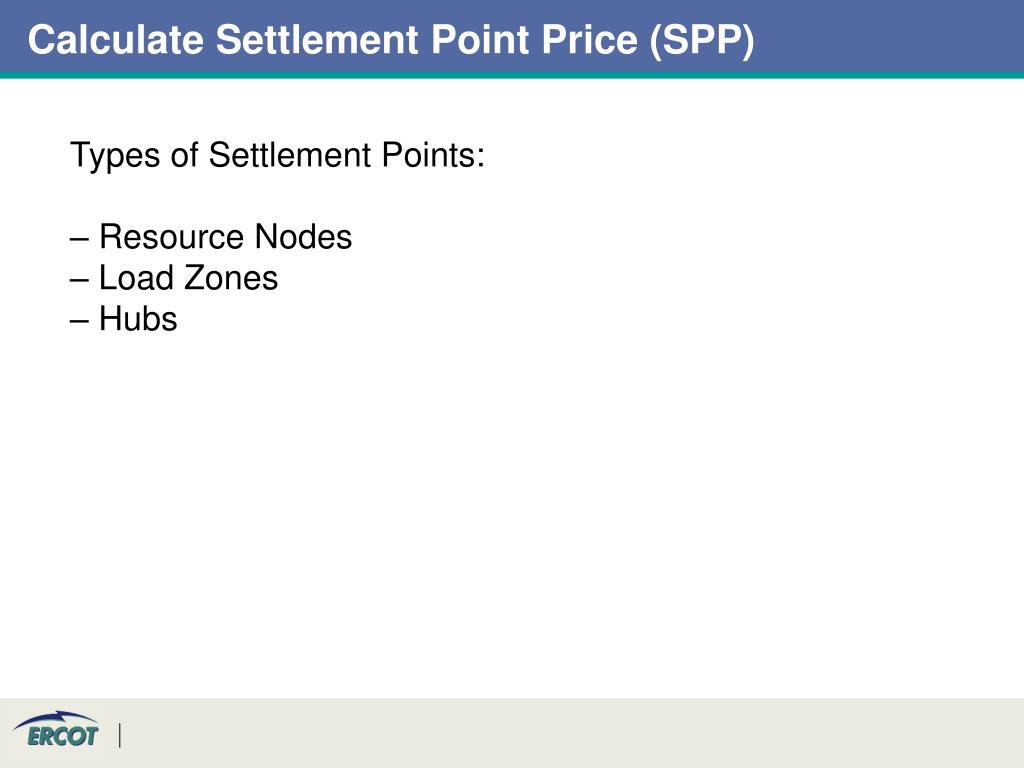The width and height of the screenshot is (1024, 768).
Task: Select the Hubs bullet text
Action: tap(138, 319)
